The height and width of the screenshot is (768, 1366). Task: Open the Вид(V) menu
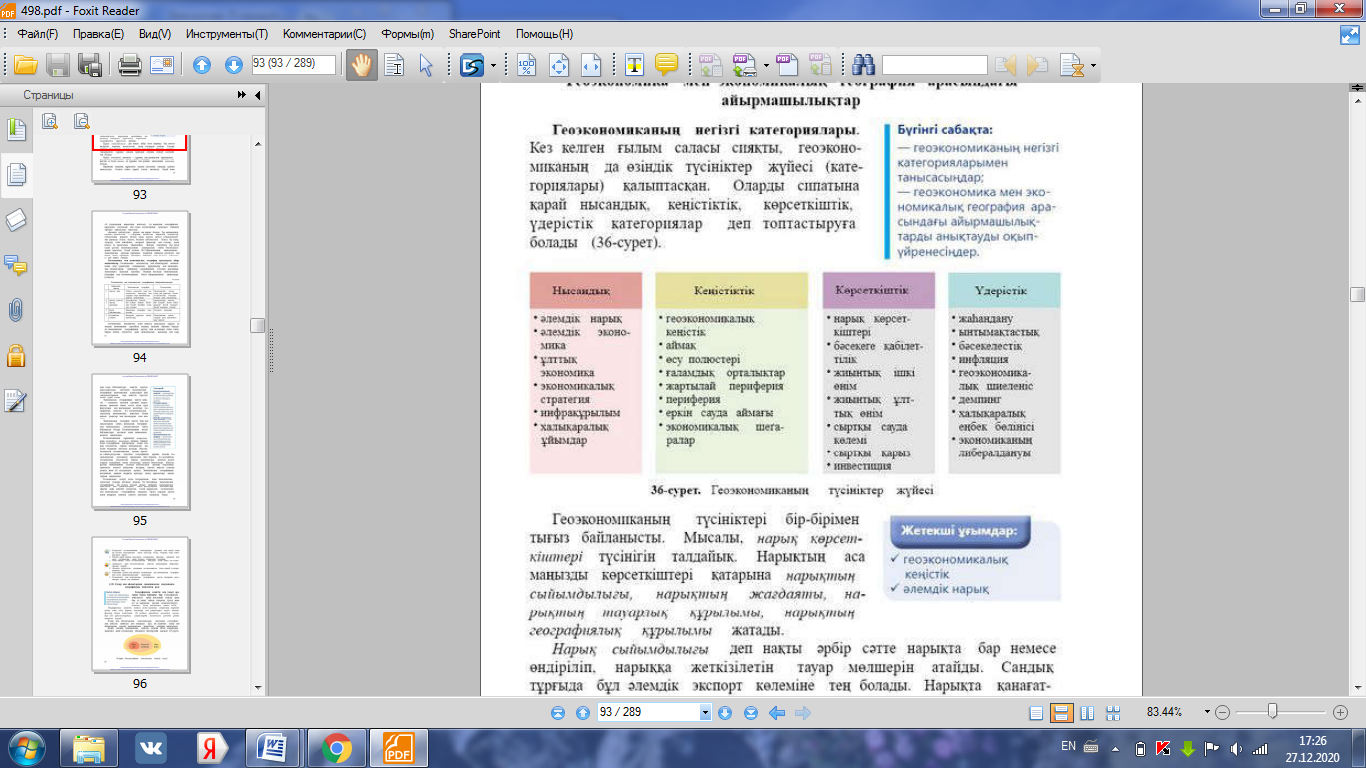[155, 33]
